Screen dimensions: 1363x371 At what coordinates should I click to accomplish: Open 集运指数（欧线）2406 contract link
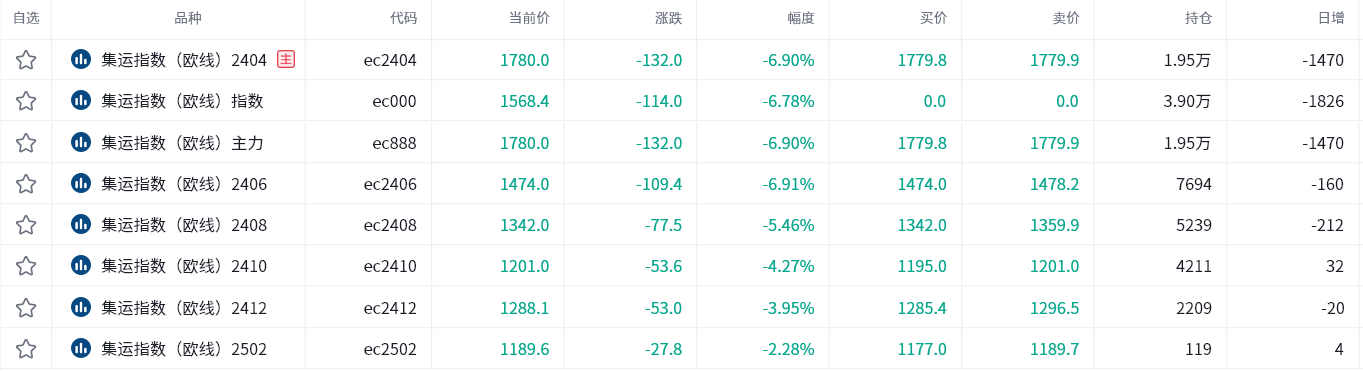184,184
